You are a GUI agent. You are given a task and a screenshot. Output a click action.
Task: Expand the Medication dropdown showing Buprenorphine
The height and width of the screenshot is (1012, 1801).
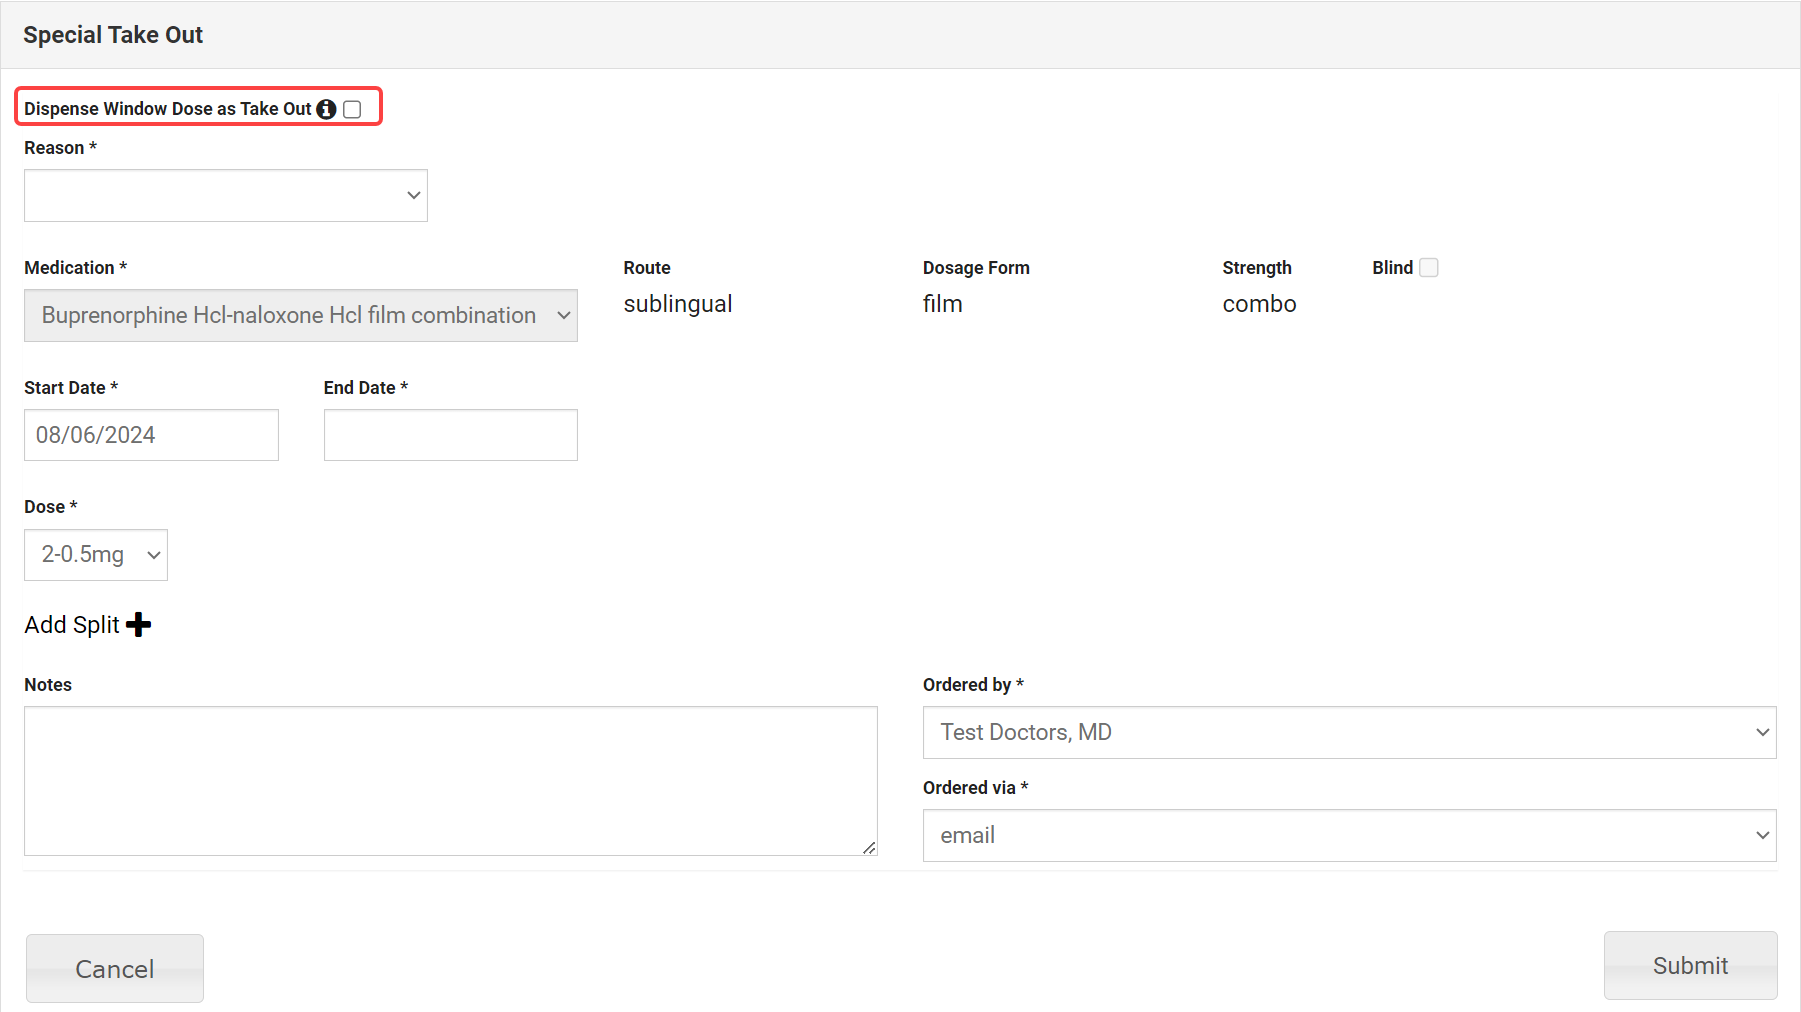coord(300,316)
